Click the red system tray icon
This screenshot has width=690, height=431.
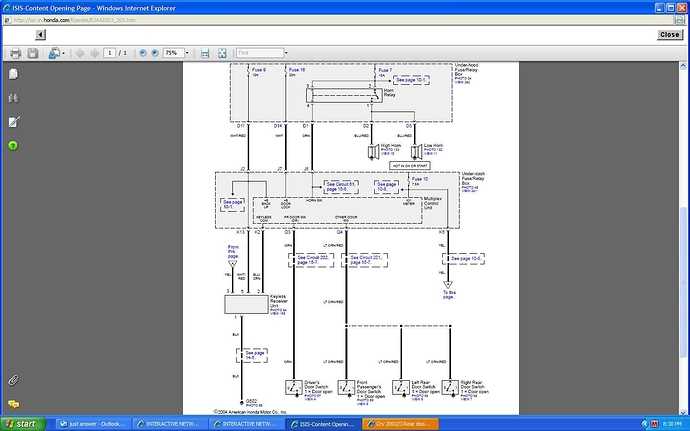pyautogui.click(x=654, y=424)
